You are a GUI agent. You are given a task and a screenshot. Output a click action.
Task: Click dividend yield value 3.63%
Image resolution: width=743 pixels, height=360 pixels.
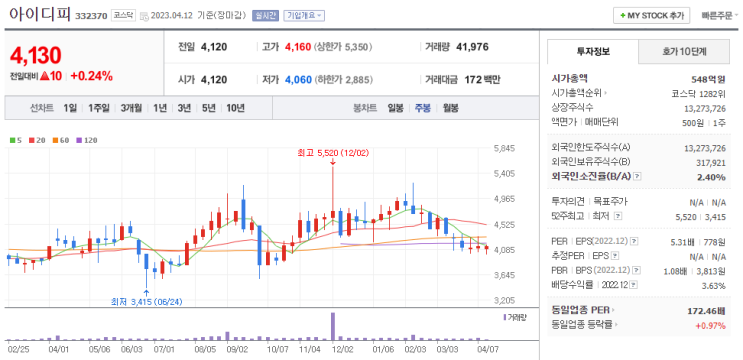pyautogui.click(x=715, y=286)
